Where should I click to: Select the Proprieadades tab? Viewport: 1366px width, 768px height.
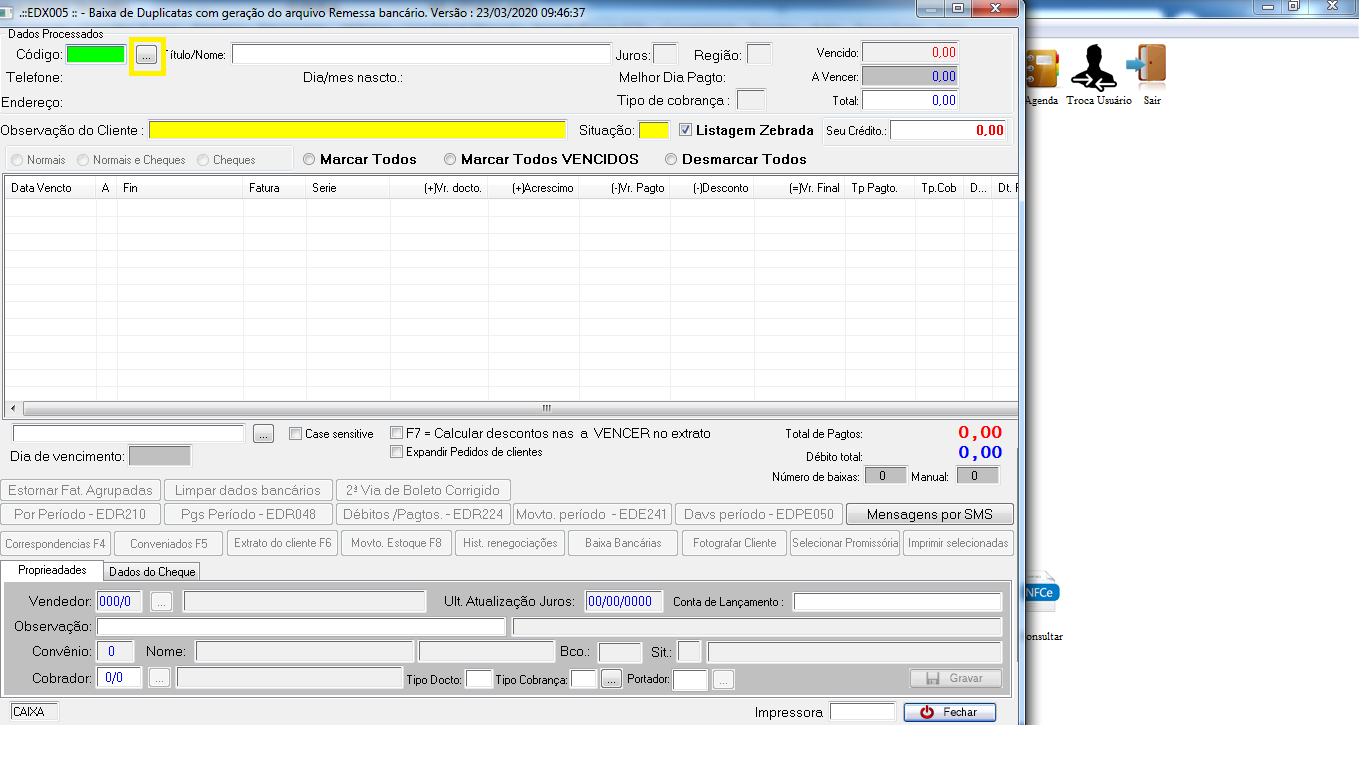tap(52, 570)
